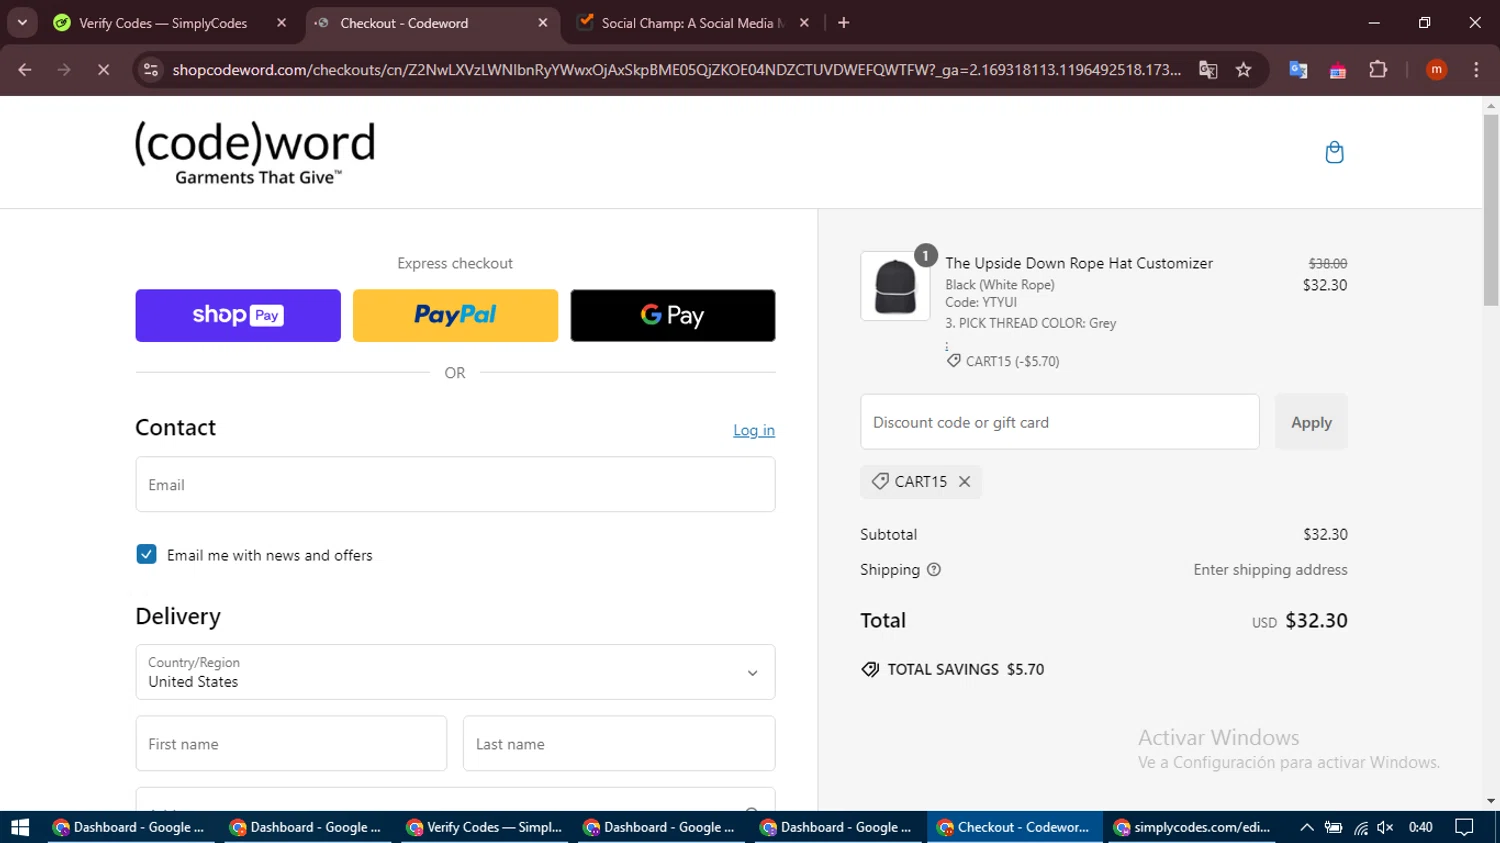Image resolution: width=1500 pixels, height=843 pixels.
Task: Open the translate page icon in address bar
Action: click(1208, 70)
